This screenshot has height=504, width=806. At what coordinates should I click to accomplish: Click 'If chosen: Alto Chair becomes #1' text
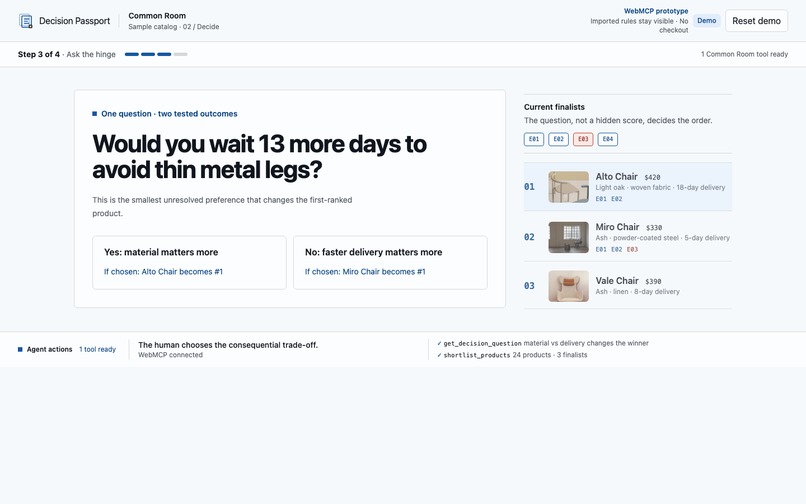click(x=163, y=272)
